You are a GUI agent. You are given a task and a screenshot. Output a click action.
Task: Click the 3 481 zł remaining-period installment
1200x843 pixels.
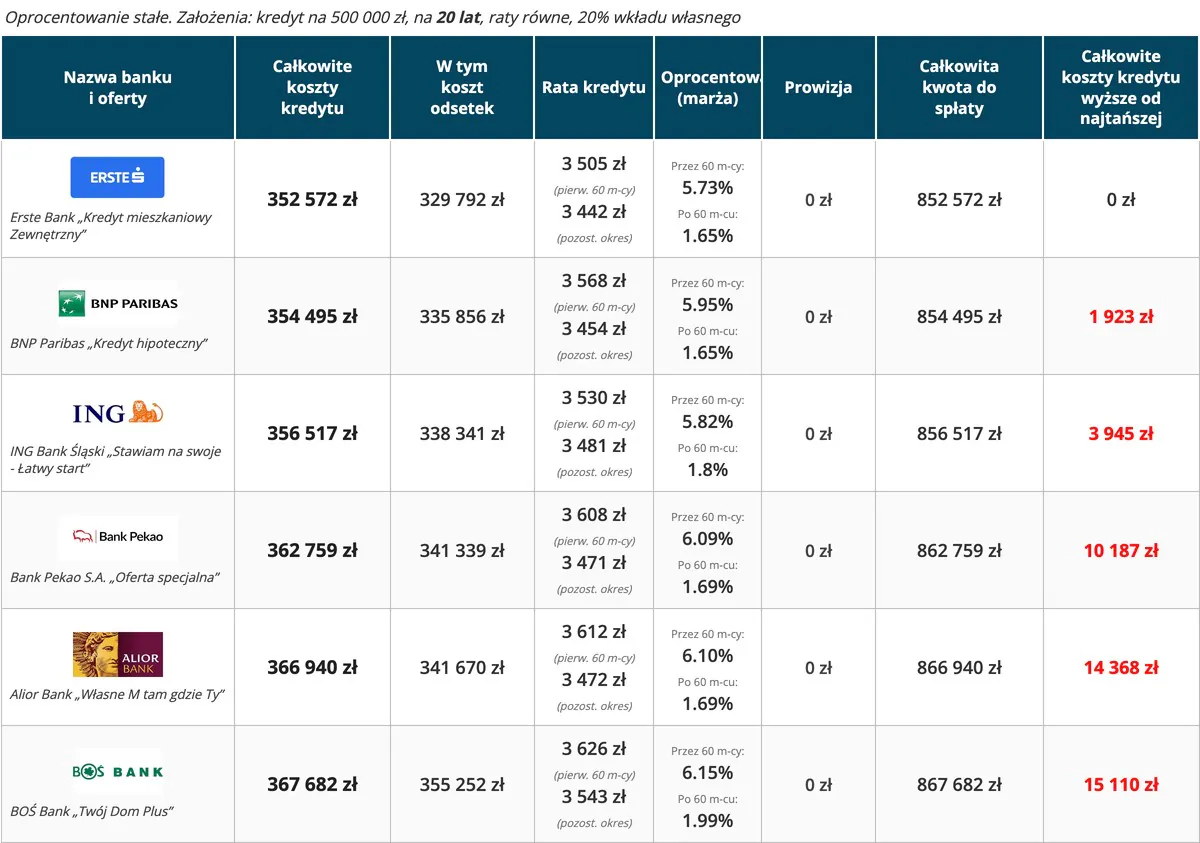coord(594,446)
